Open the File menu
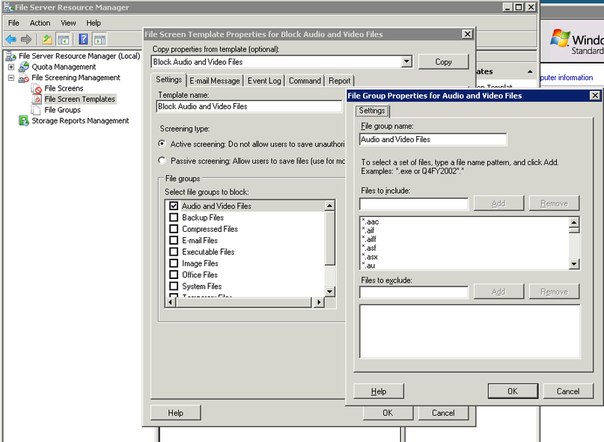604x442 pixels. [x=13, y=23]
